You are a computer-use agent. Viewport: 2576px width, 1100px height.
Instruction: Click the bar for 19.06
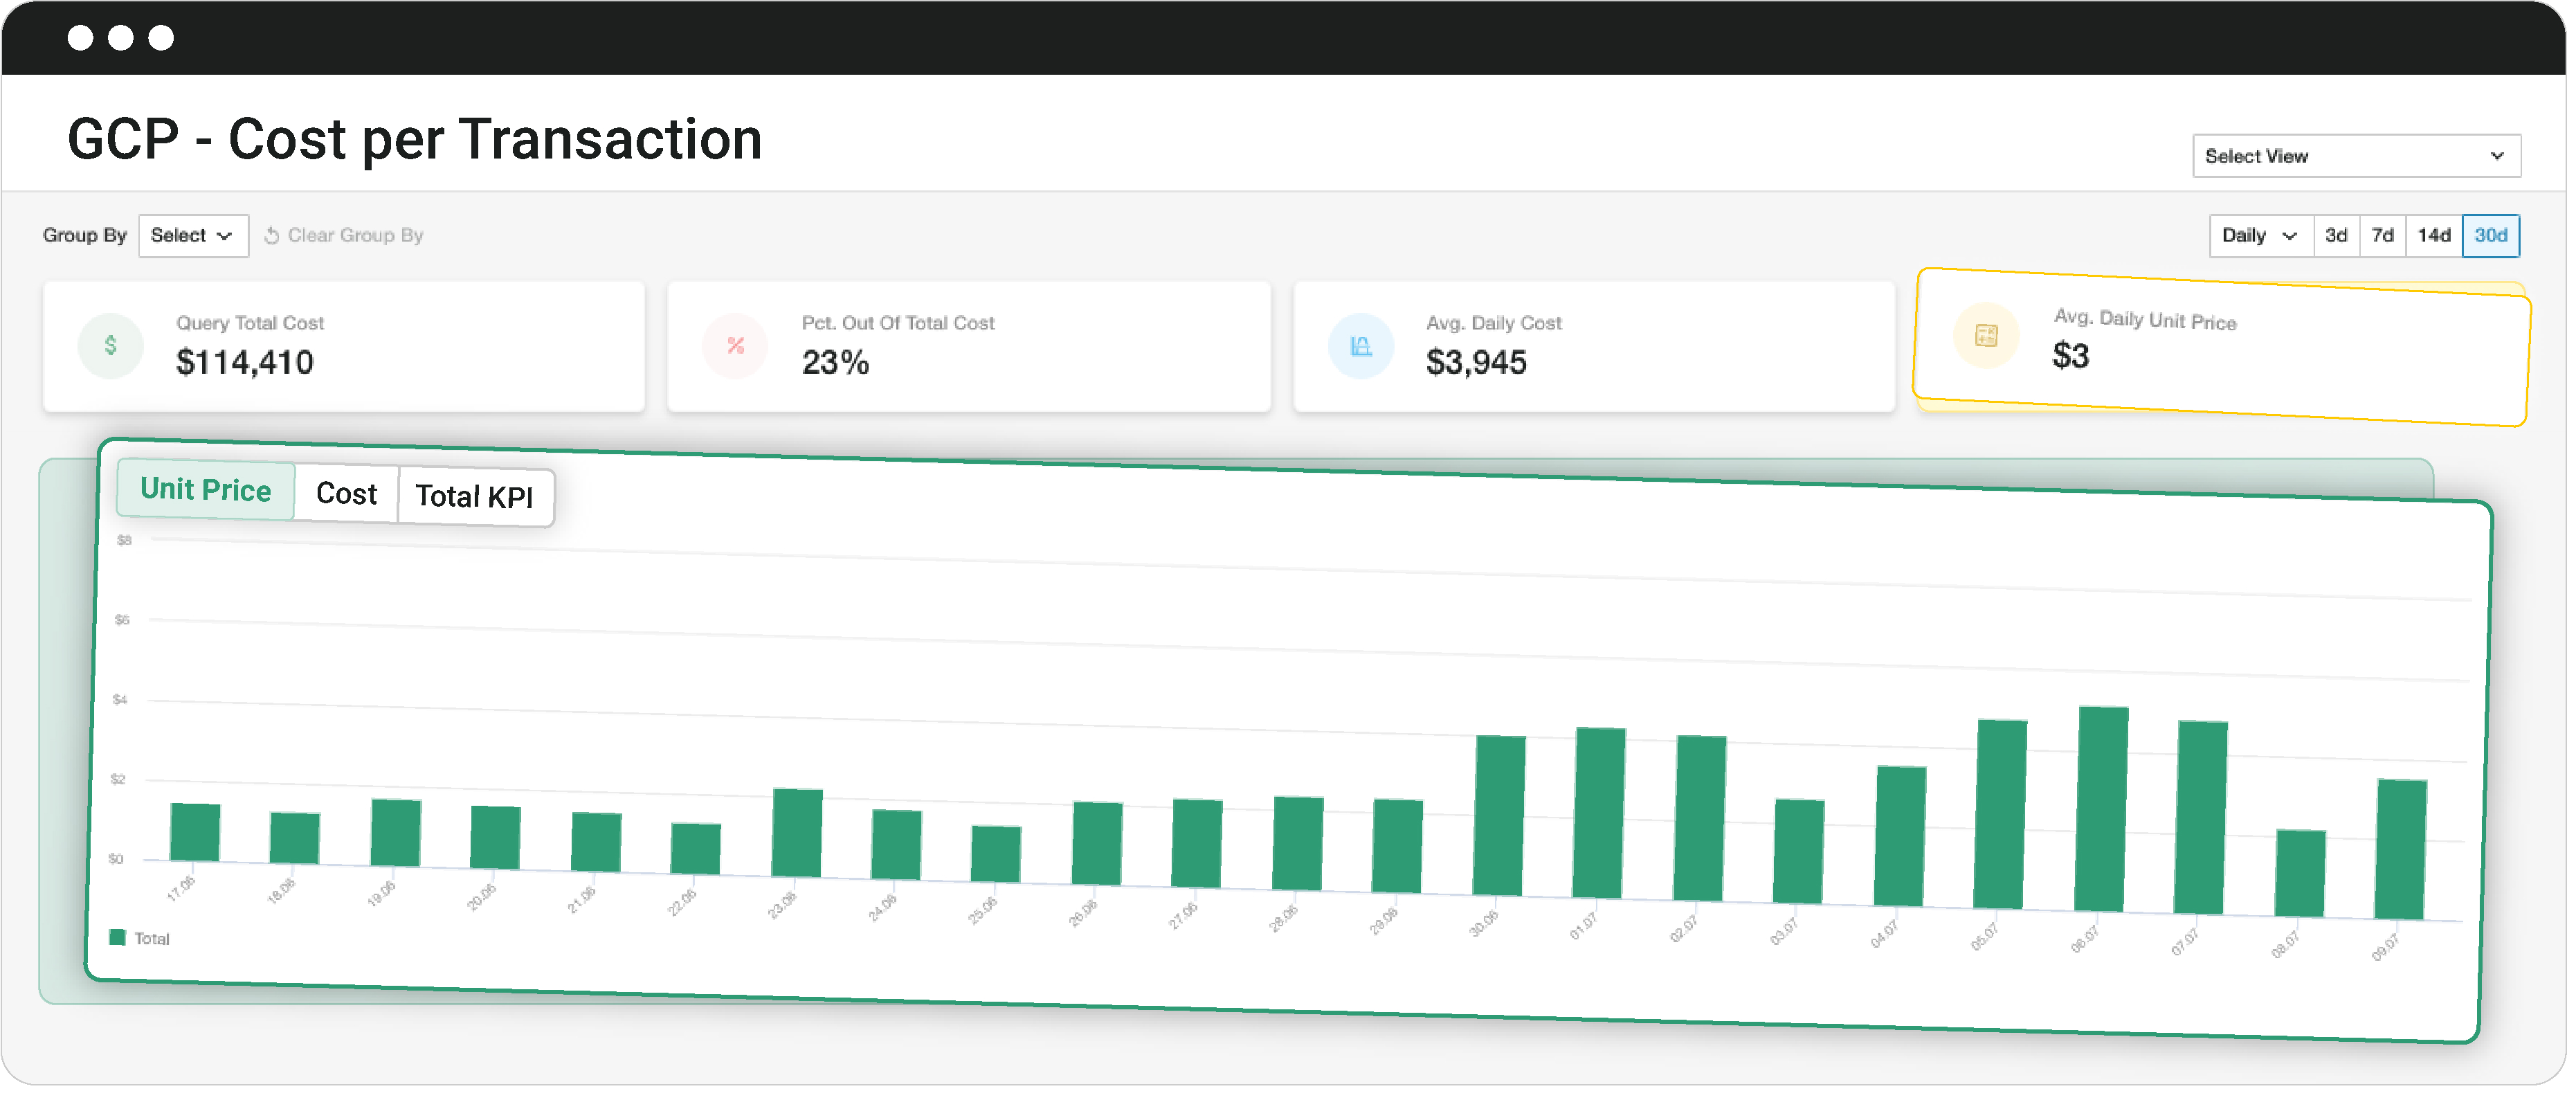tap(396, 833)
